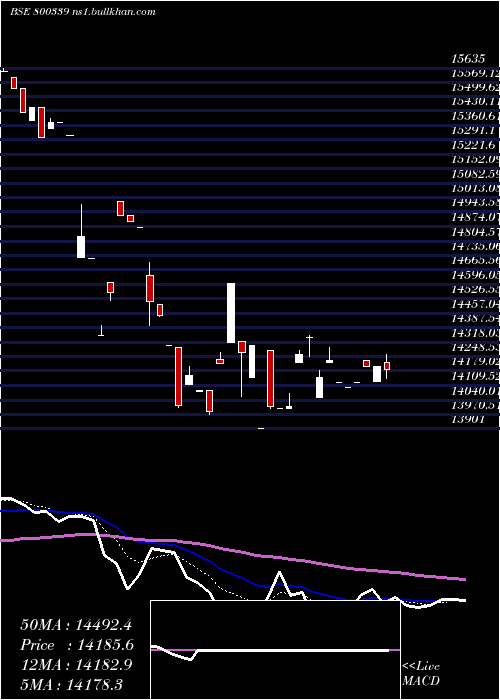
Task: Click the 14387.54 price axis label
Action: point(475,318)
